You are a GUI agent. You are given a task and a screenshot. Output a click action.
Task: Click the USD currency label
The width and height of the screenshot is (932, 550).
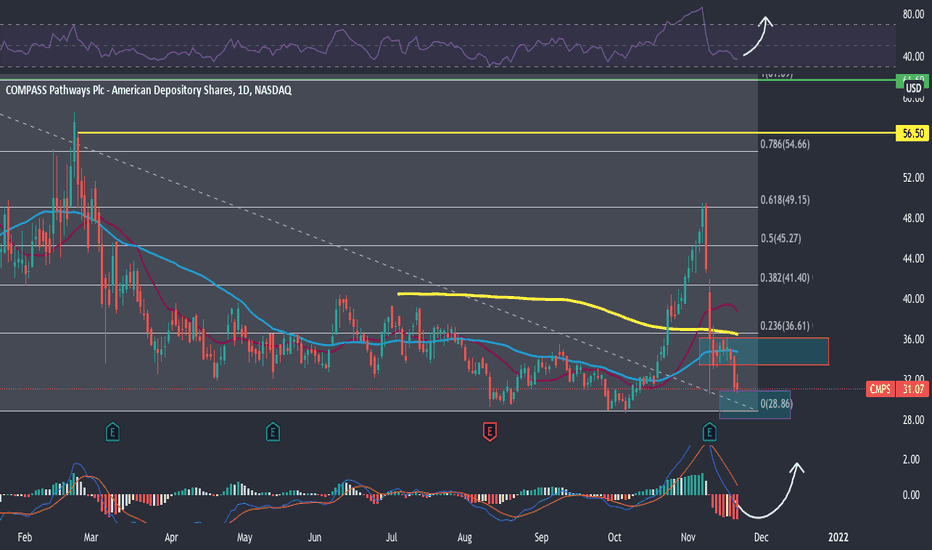tap(913, 88)
